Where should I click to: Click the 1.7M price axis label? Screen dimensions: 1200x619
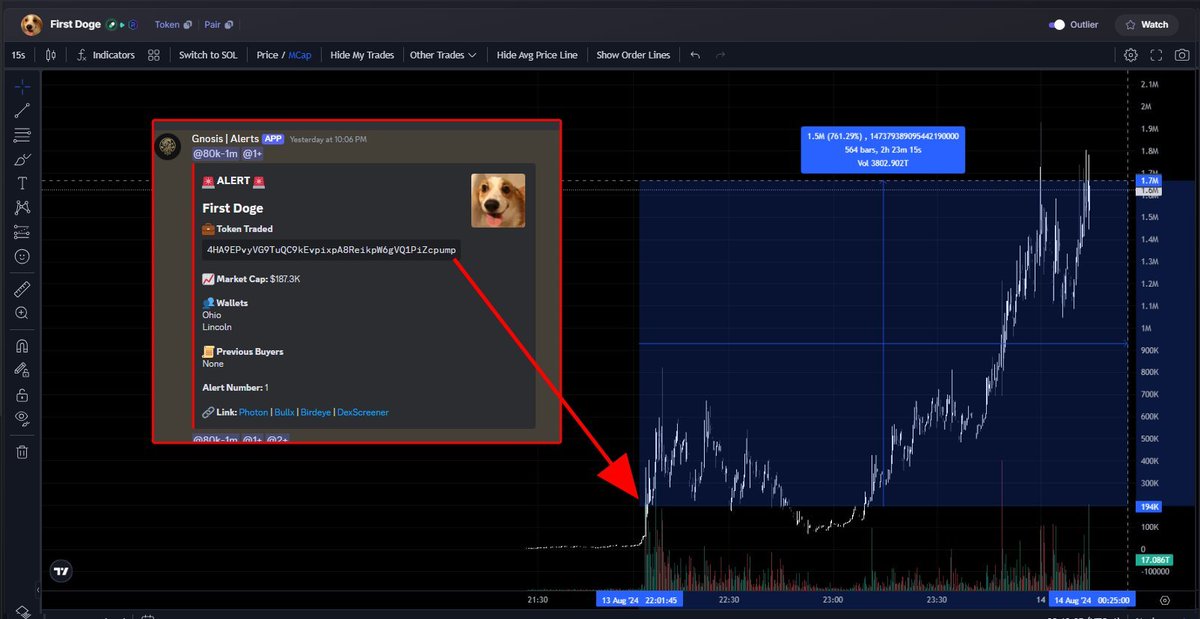click(1150, 180)
